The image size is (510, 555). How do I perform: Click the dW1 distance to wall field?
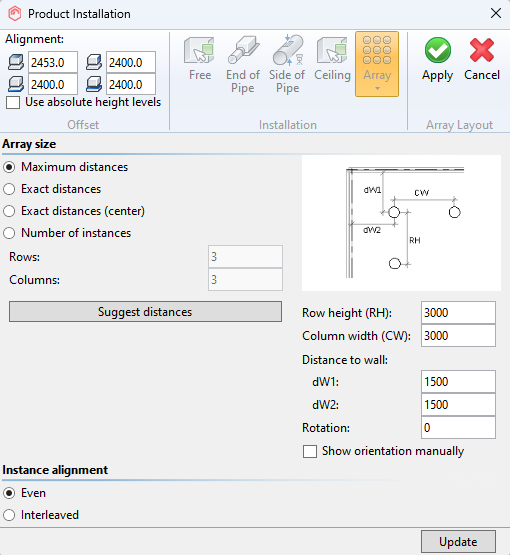pos(458,382)
